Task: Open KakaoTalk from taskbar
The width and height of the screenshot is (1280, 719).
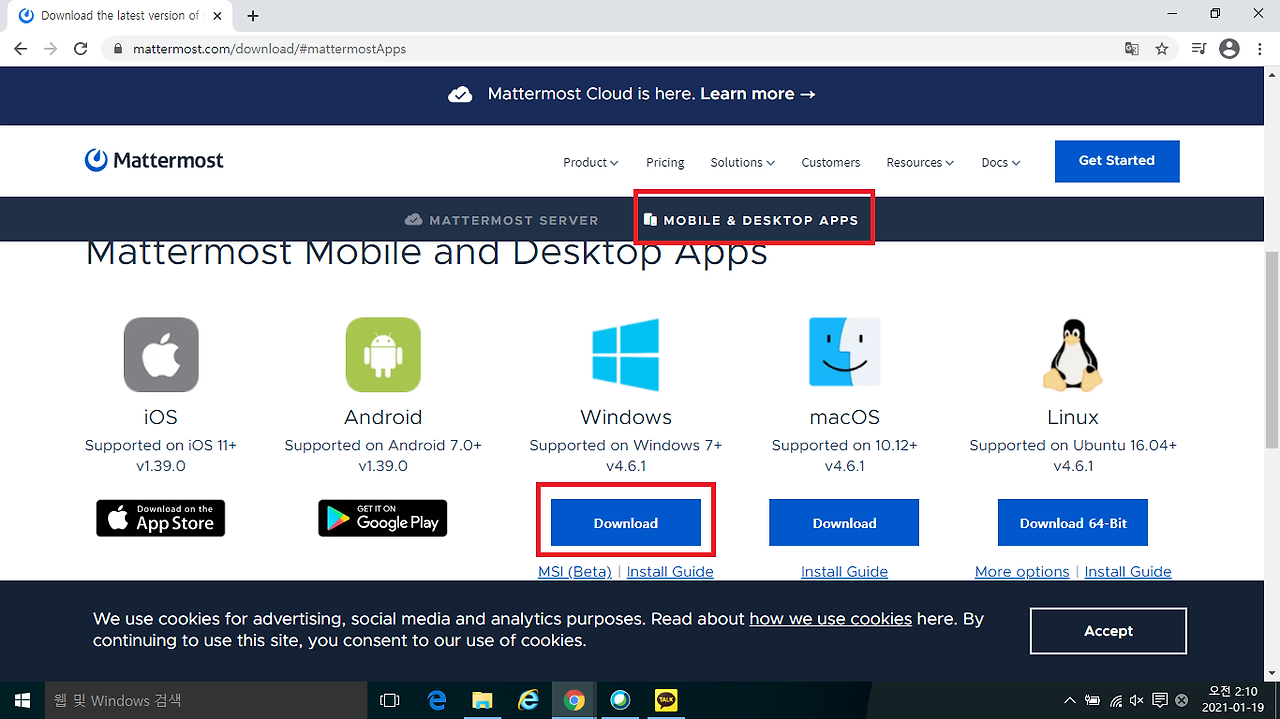Action: [666, 701]
